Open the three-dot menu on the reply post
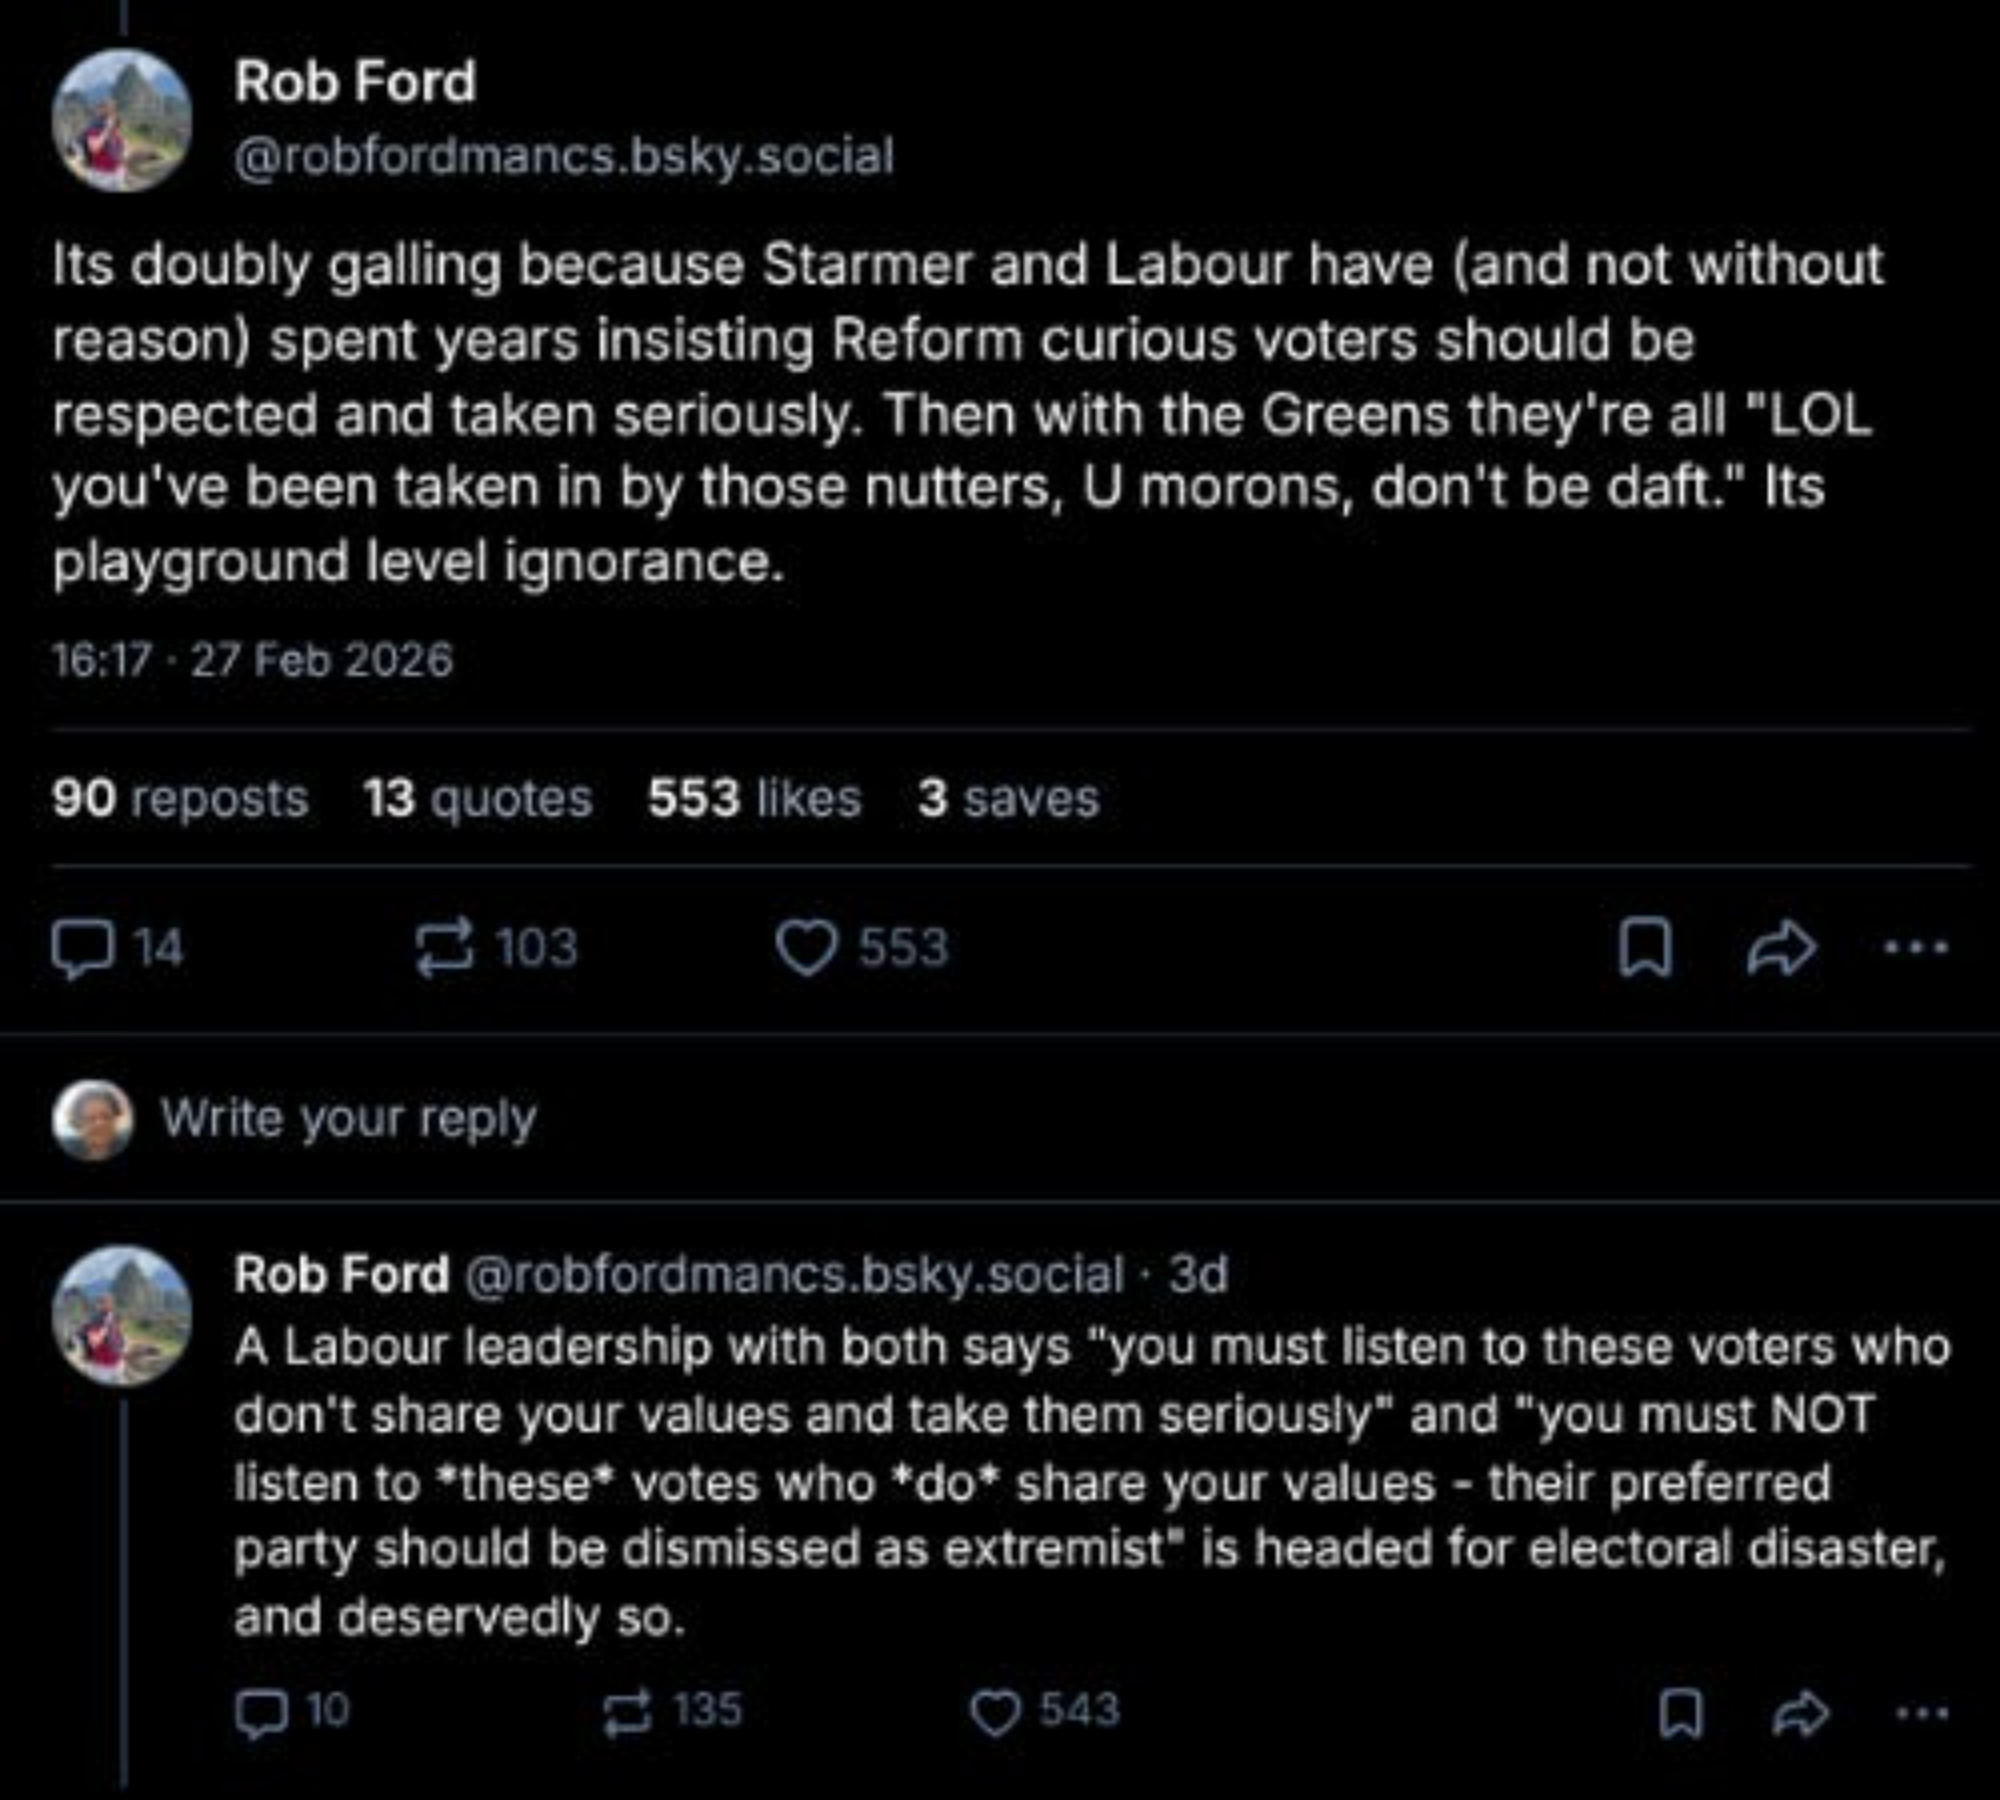Screen dimensions: 2000x1800 pos(1922,1713)
